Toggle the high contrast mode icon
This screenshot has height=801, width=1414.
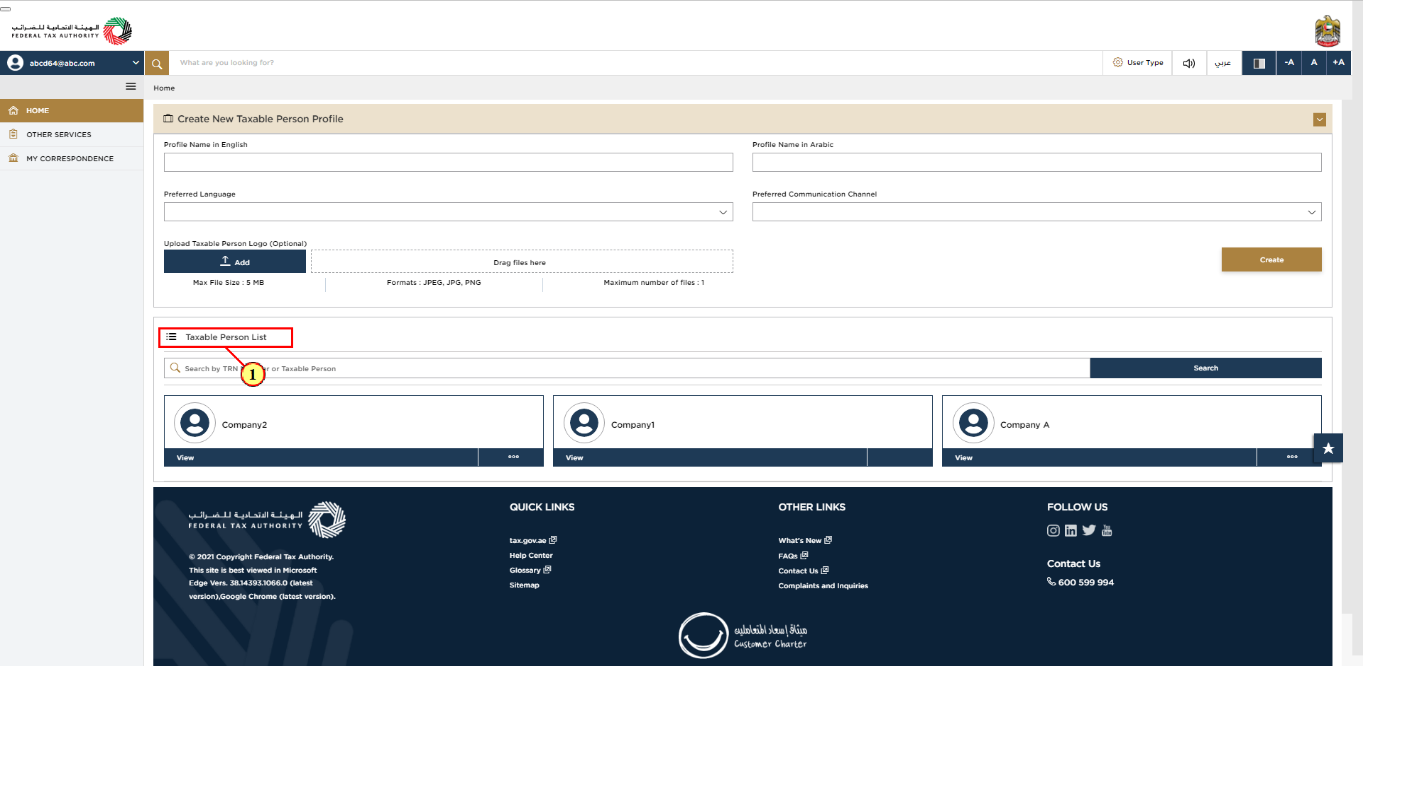(1259, 63)
